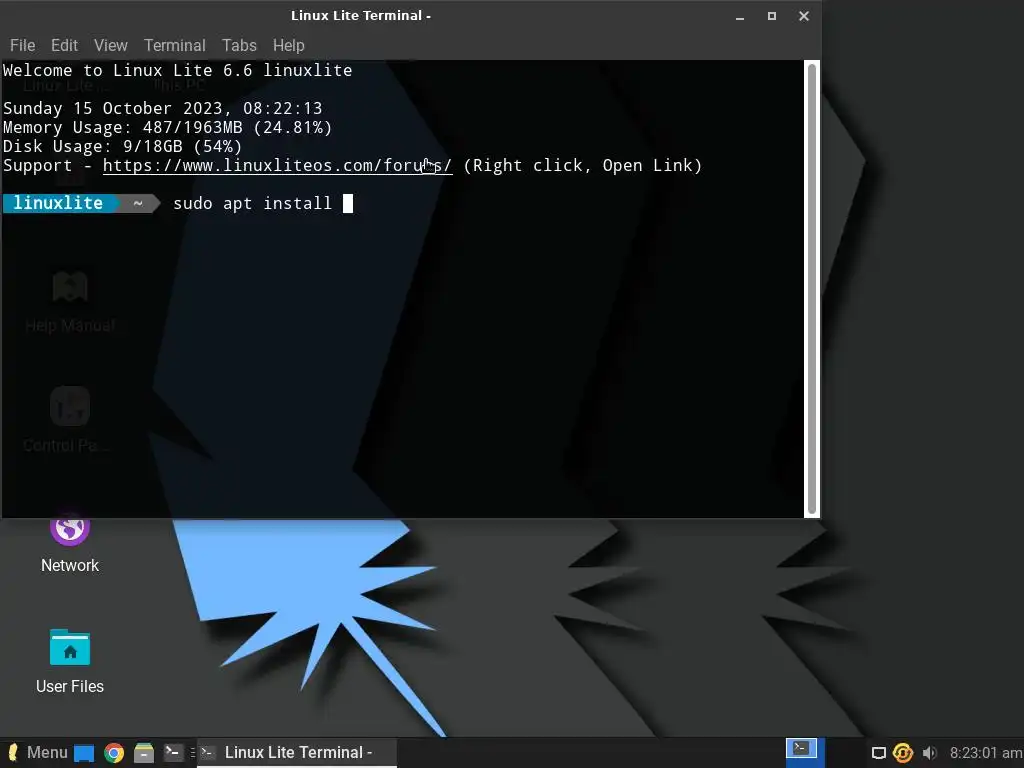The image size is (1024, 768).
Task: Click the linuxliteos.com forums support link
Action: [277, 165]
